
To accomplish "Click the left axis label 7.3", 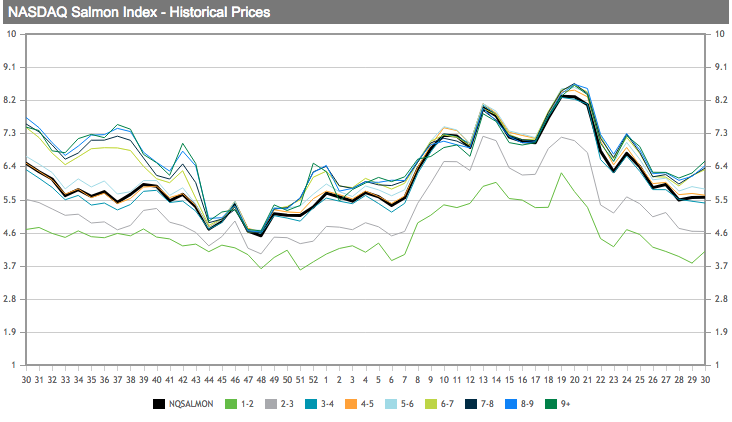I will click(9, 134).
